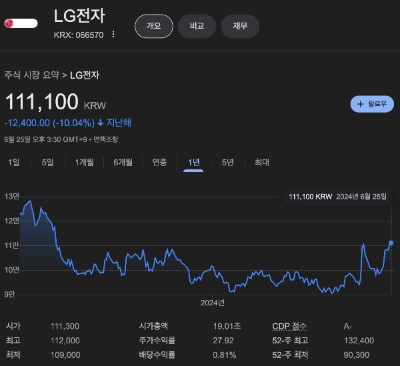Screen dimensions: 400x366
Task: Click the 면책조항 disclaimer link
Action: (105, 139)
